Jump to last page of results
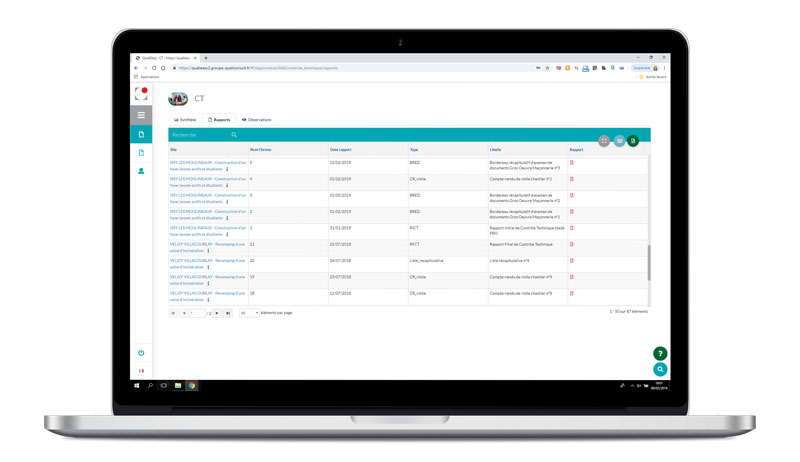 [228, 313]
